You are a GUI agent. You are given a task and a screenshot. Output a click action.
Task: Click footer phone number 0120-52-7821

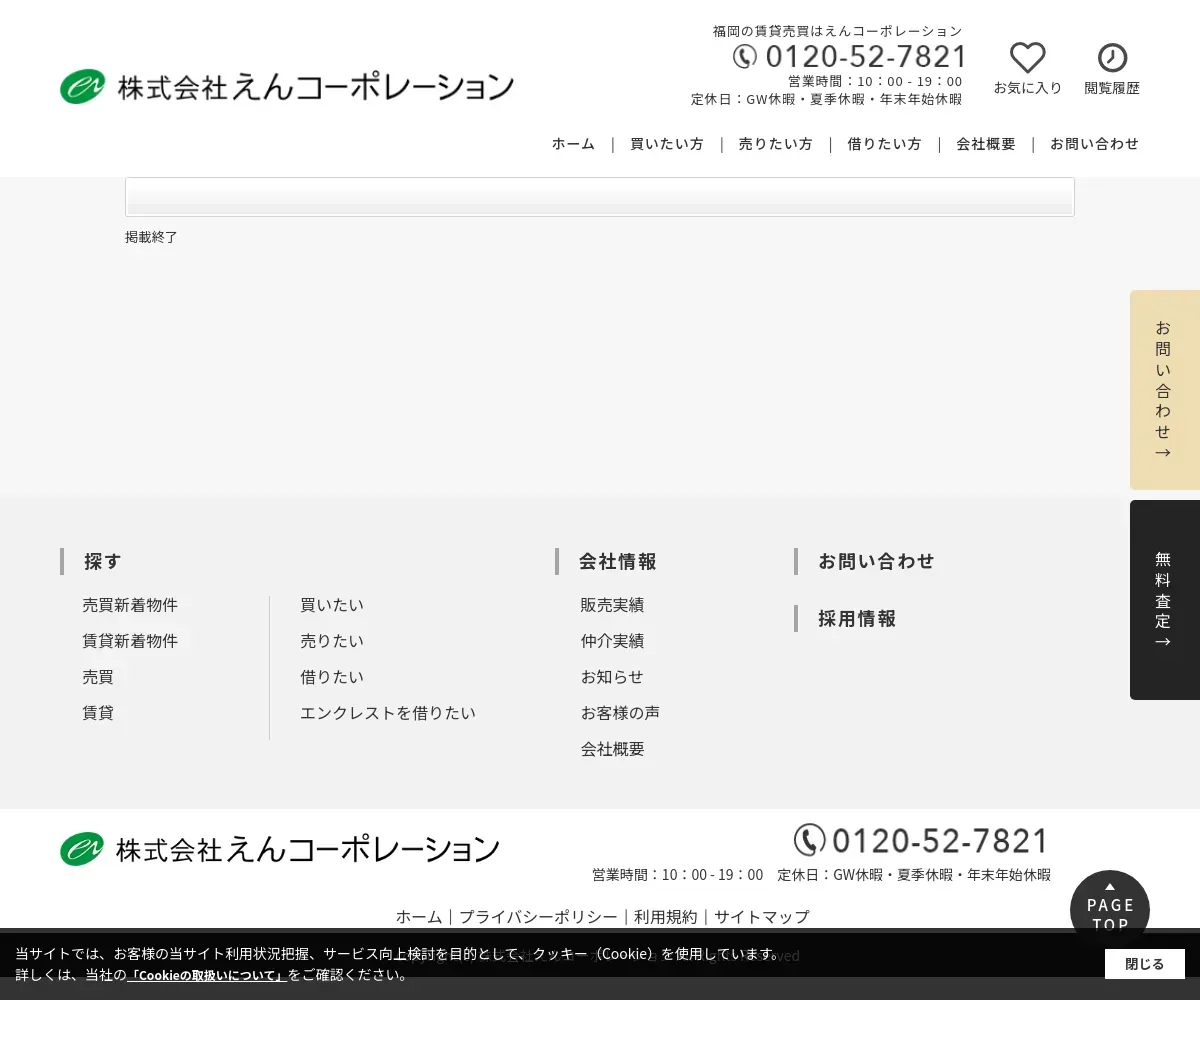940,841
